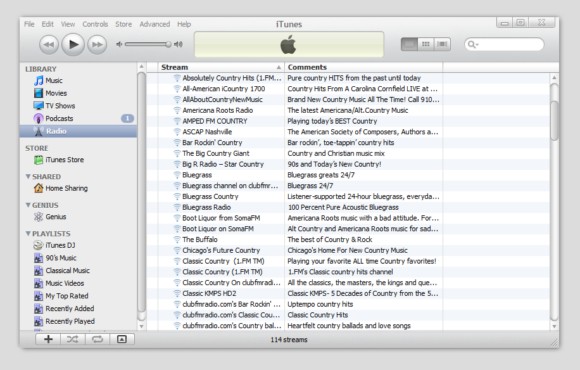This screenshot has height=370, width=580.
Task: Click the Stream column sort arrow
Action: click(x=279, y=67)
